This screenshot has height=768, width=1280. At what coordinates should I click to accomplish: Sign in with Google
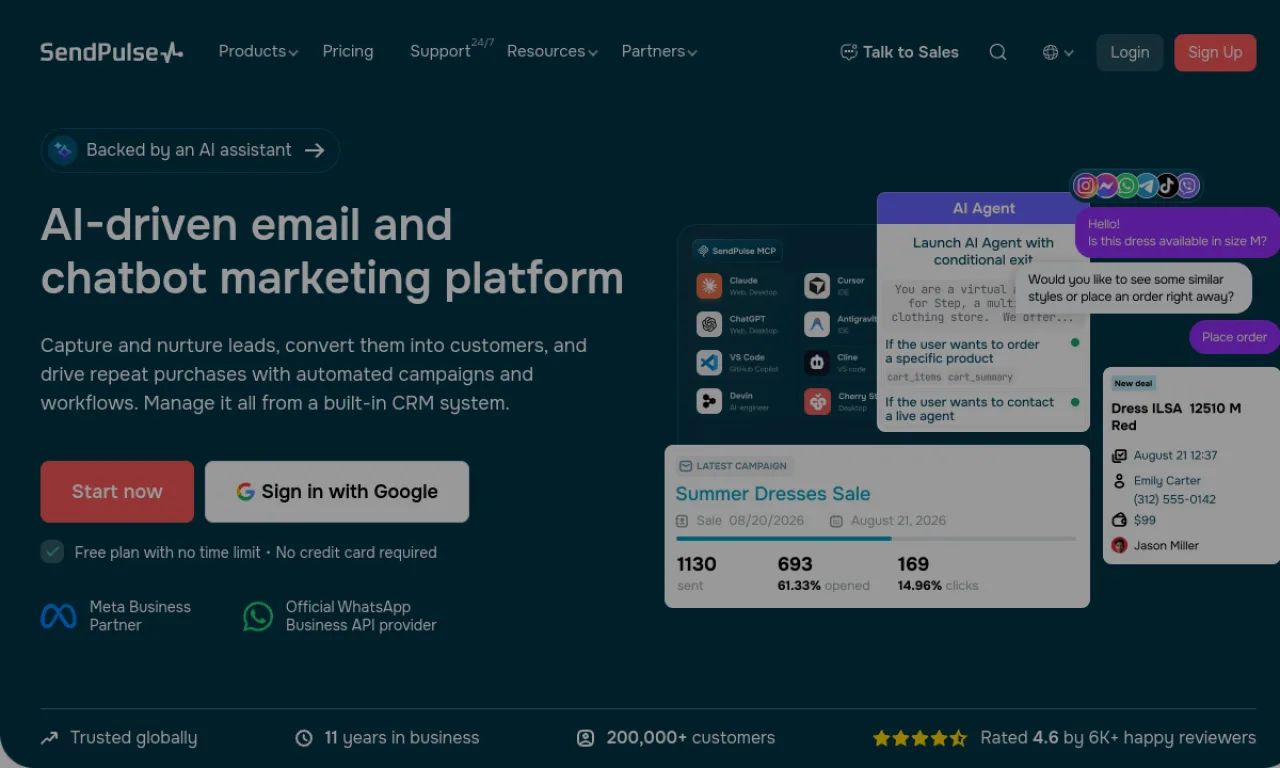pyautogui.click(x=337, y=491)
